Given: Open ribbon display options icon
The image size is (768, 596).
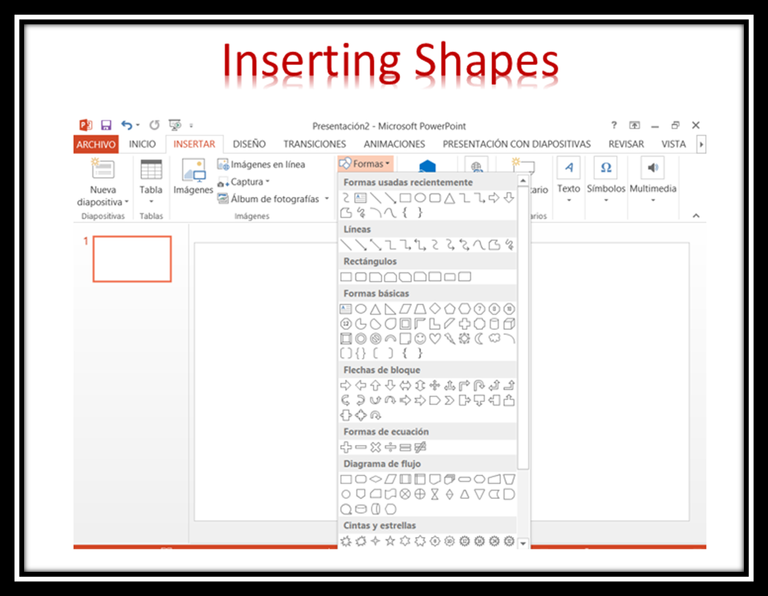Looking at the screenshot, I should click(634, 125).
